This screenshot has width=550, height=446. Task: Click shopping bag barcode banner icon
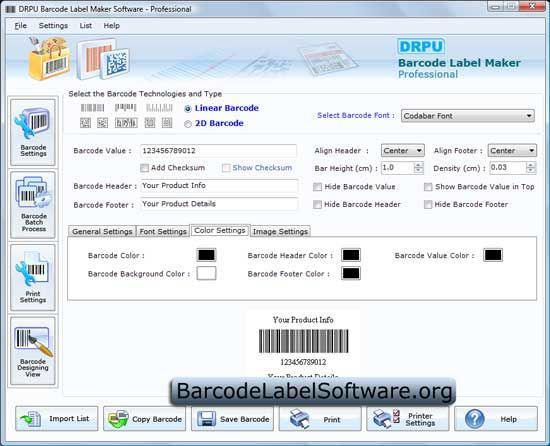[x=49, y=59]
